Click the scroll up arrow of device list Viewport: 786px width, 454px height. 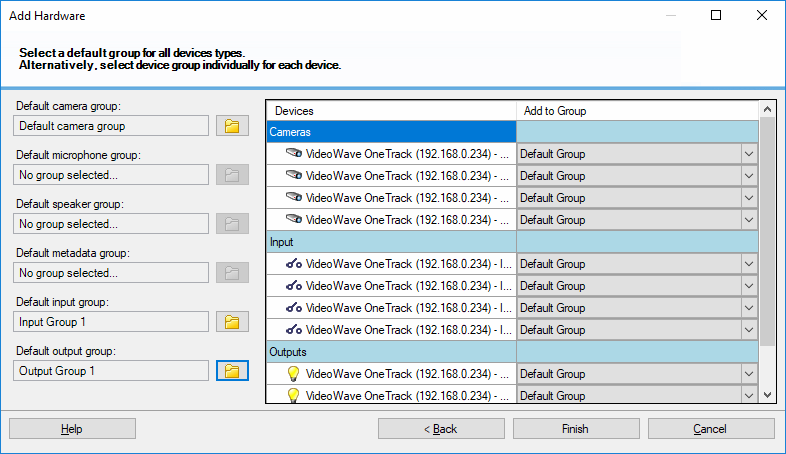coord(767,109)
